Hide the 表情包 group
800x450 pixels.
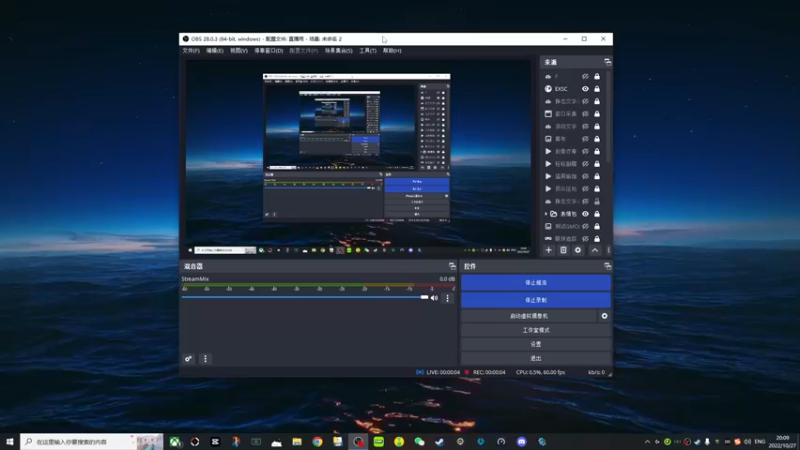[585, 214]
